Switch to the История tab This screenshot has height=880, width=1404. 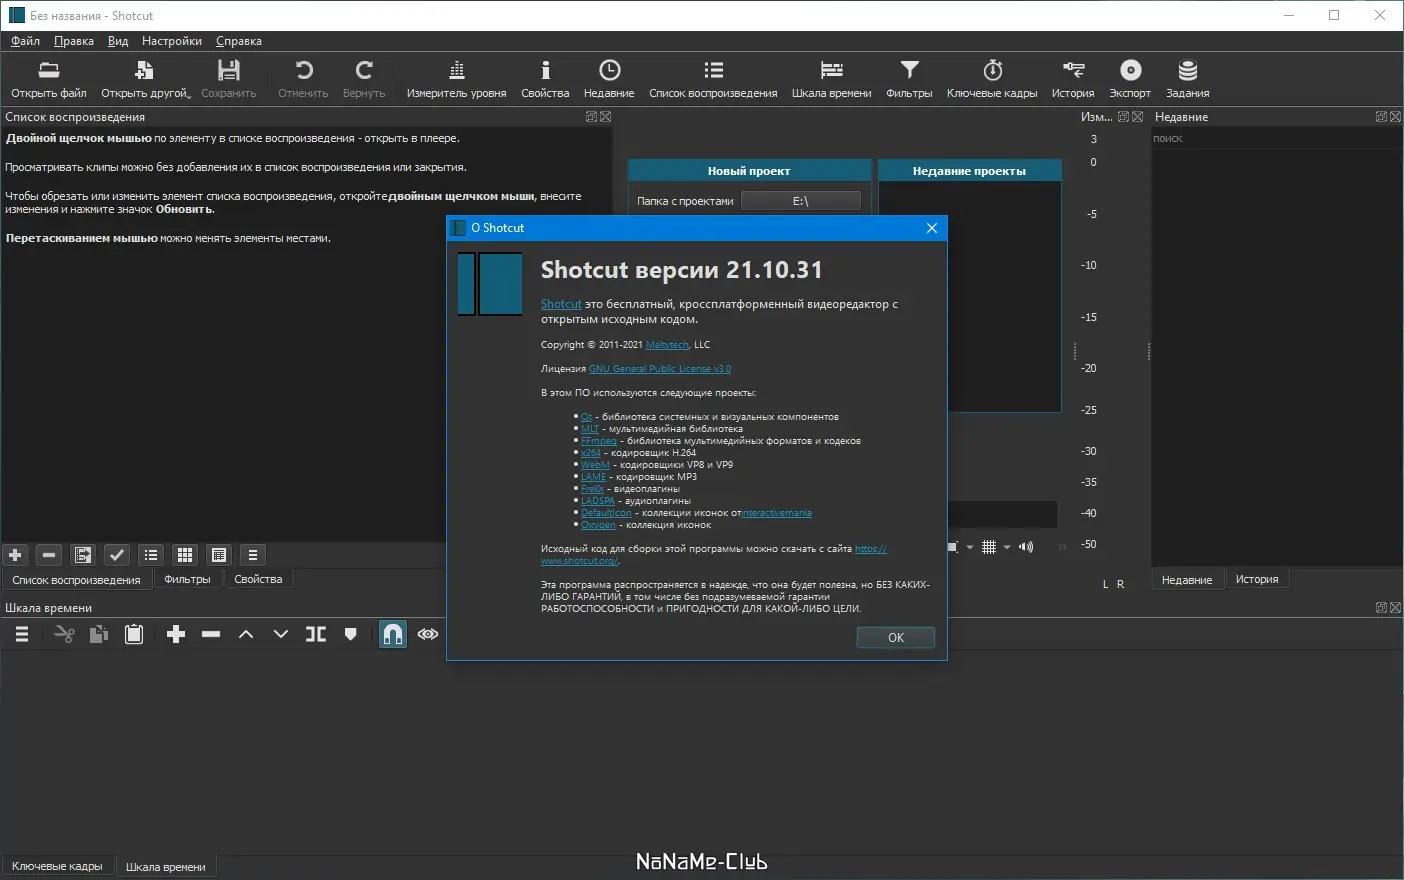tap(1256, 579)
